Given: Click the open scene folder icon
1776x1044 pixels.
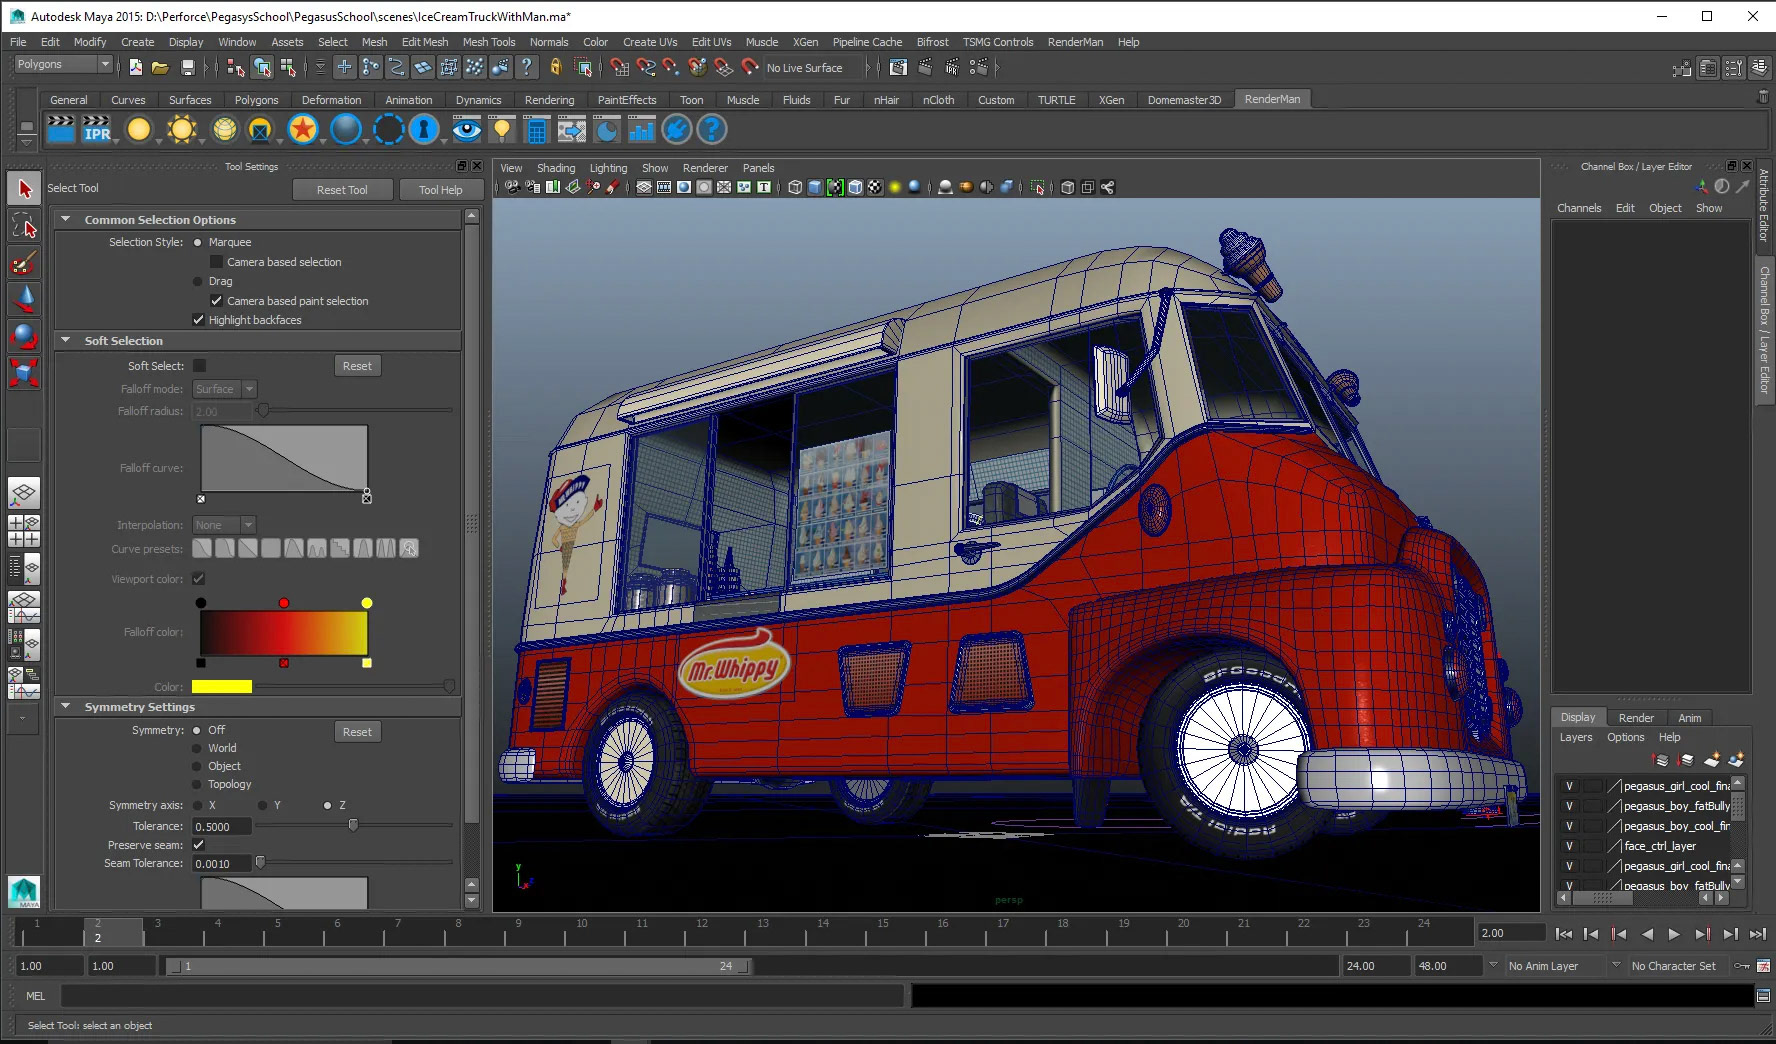Looking at the screenshot, I should click(160, 67).
